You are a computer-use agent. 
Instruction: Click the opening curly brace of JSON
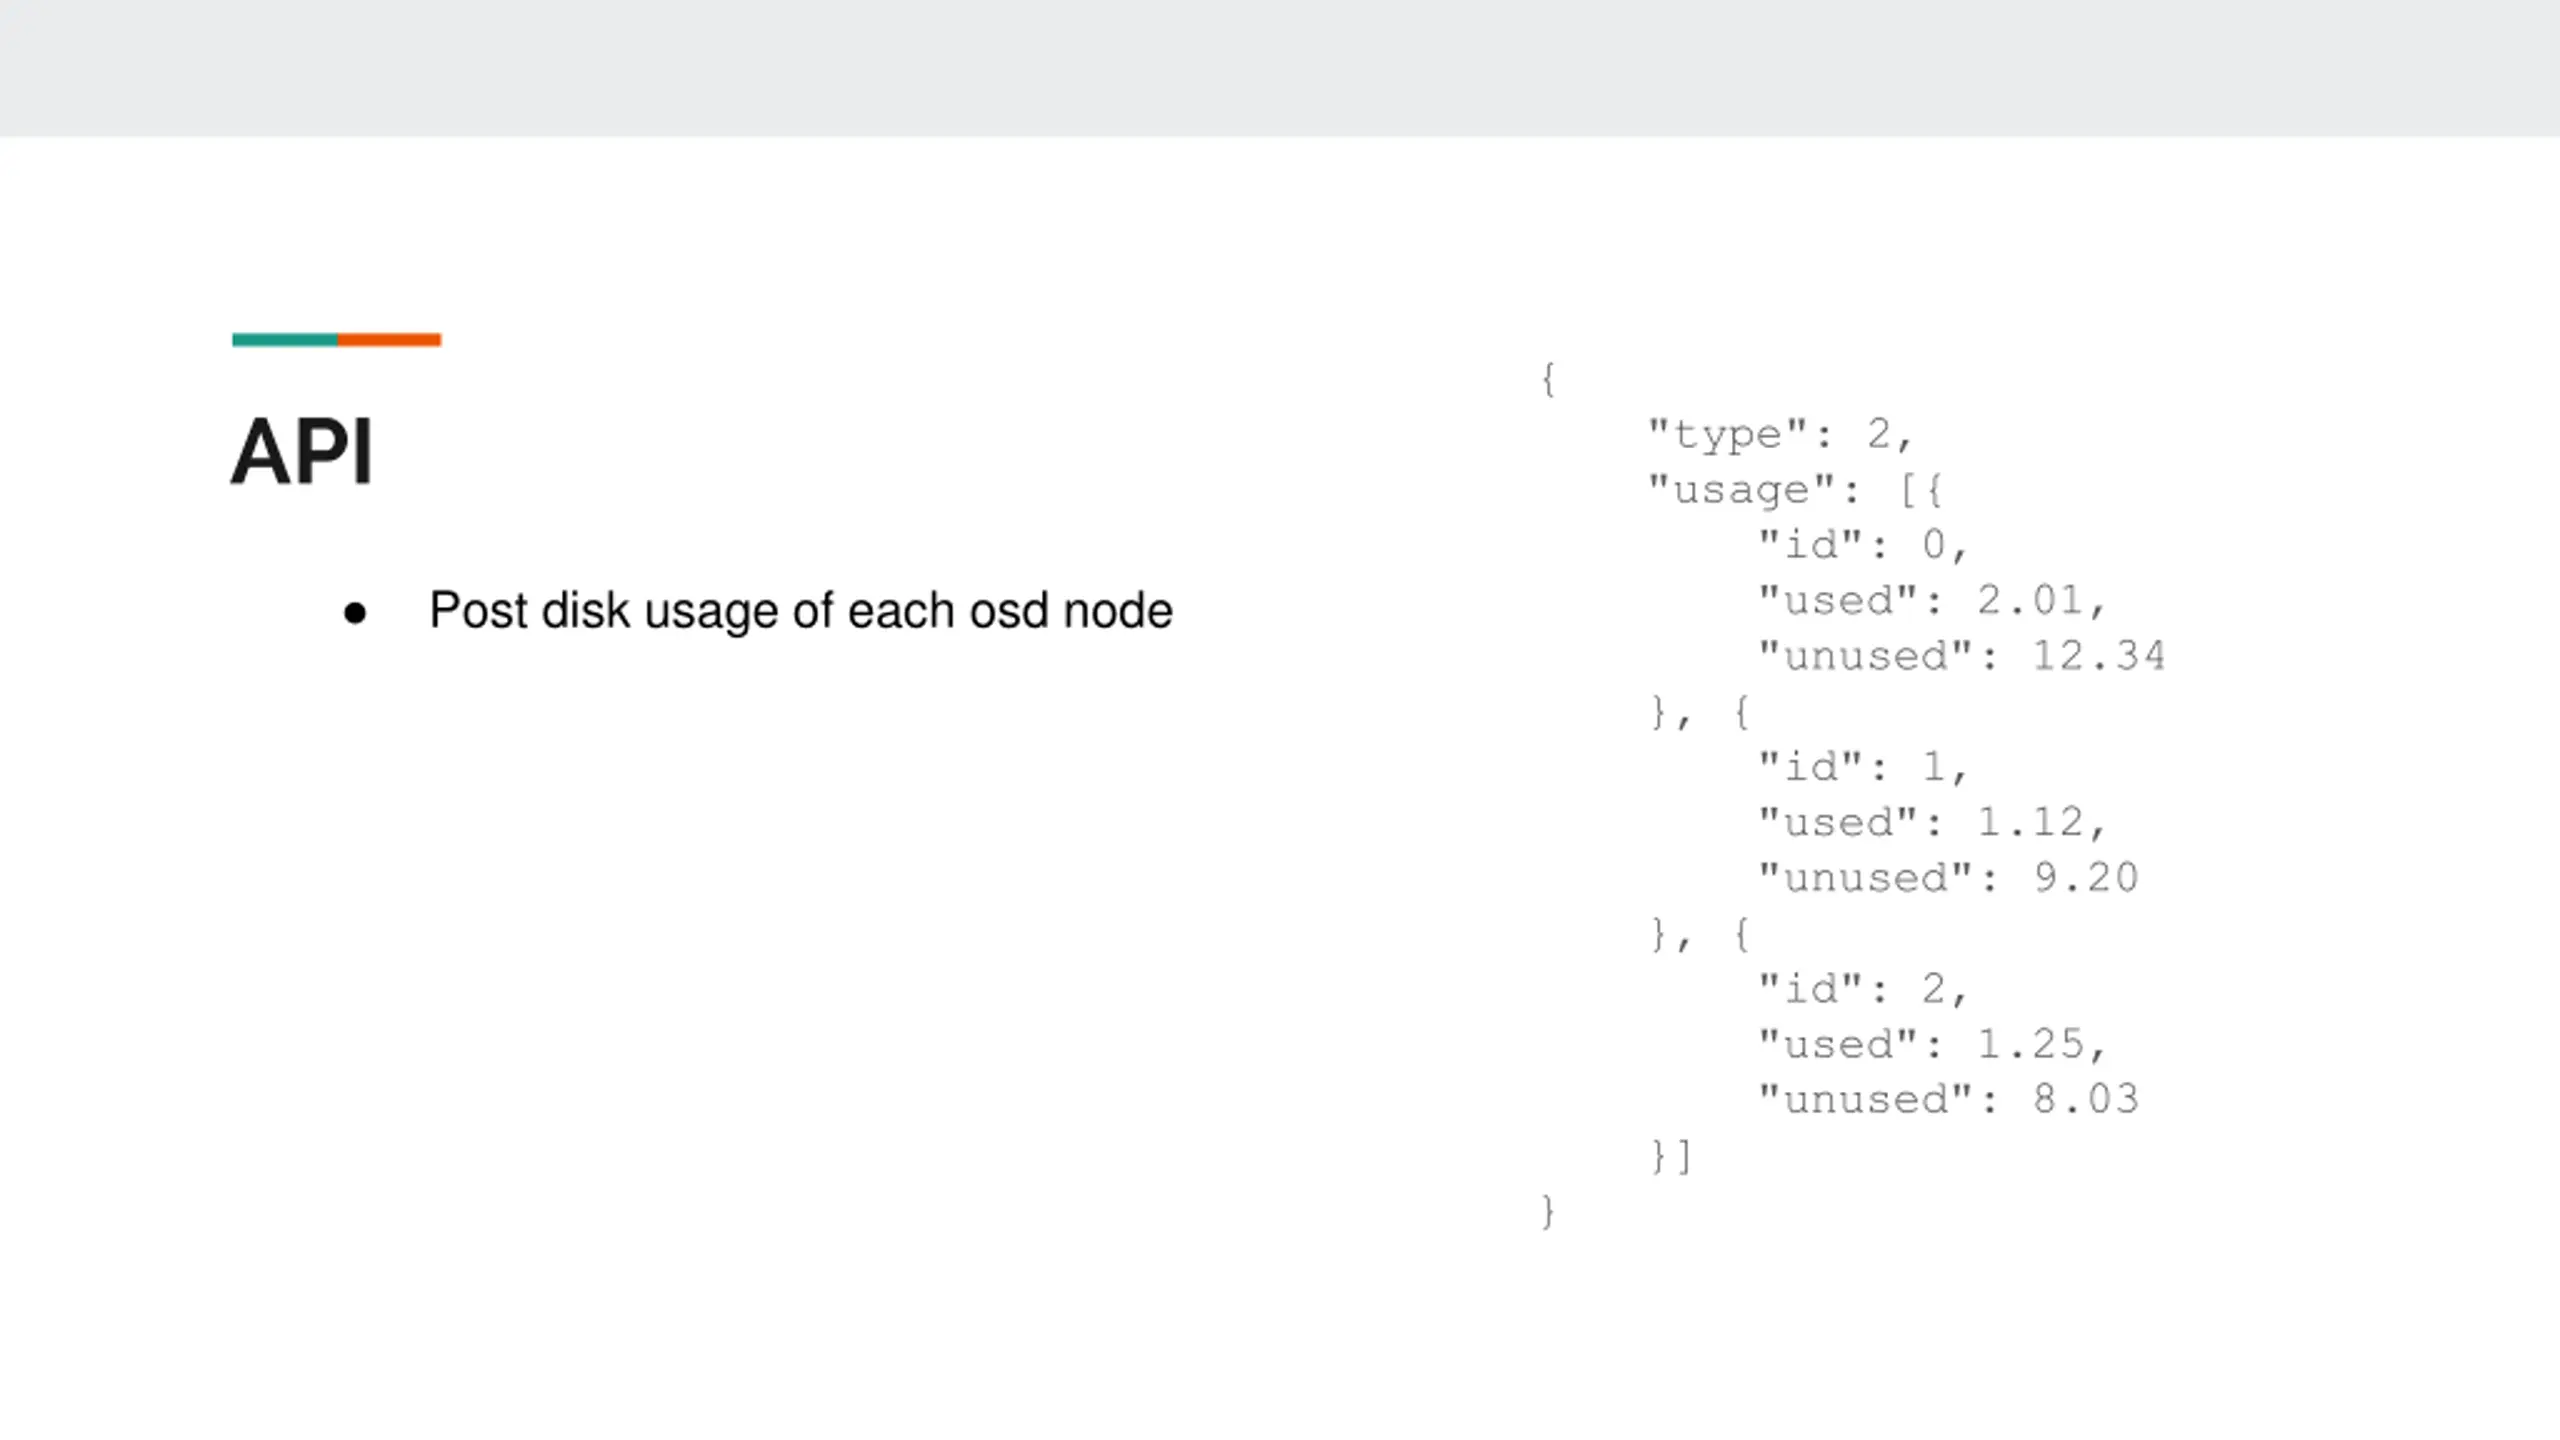(1548, 379)
